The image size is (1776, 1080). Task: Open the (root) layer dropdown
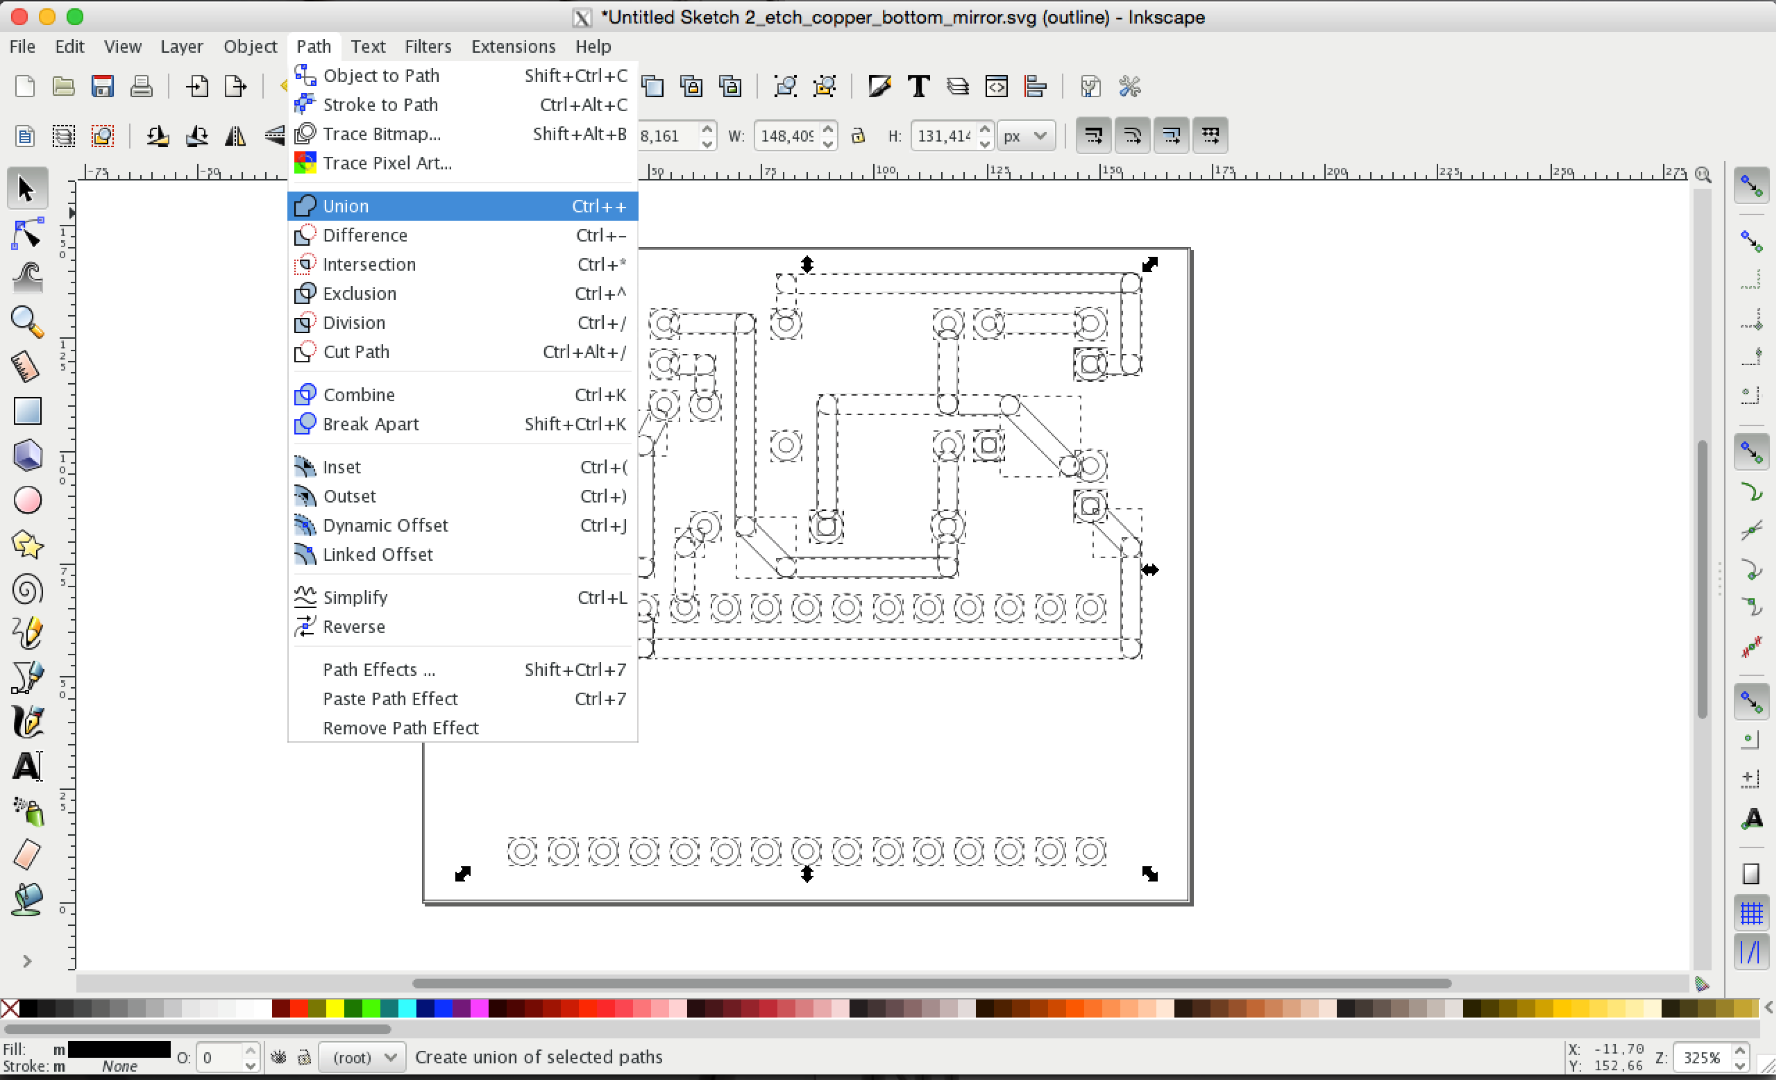click(363, 1057)
